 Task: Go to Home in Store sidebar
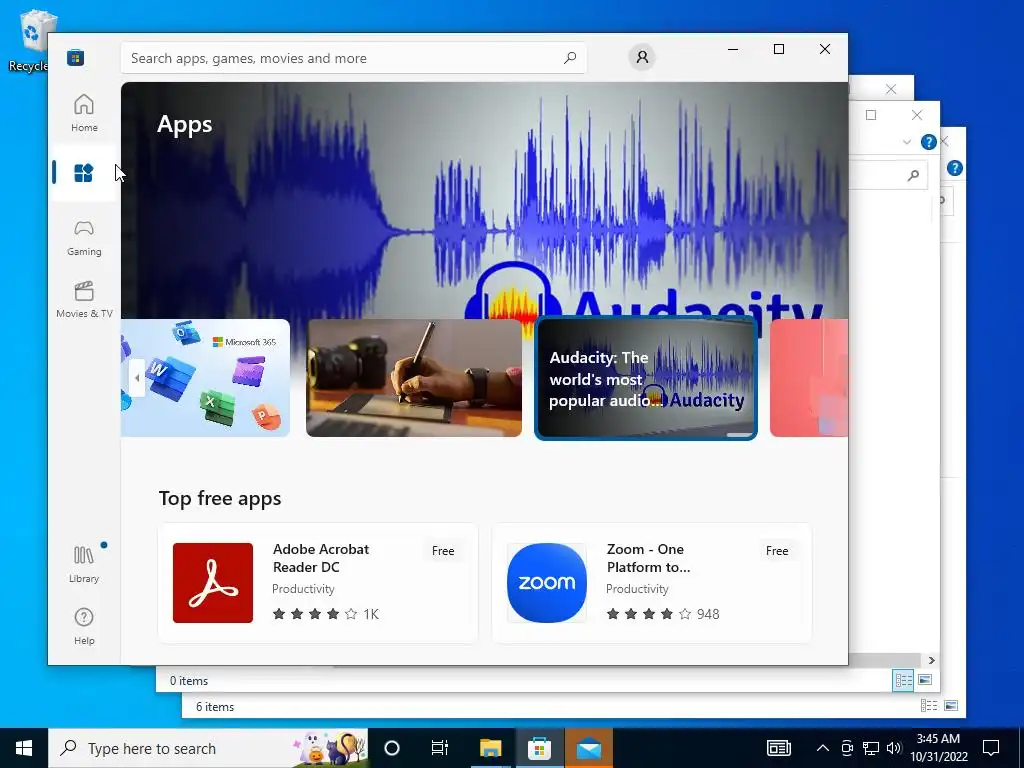[x=84, y=112]
